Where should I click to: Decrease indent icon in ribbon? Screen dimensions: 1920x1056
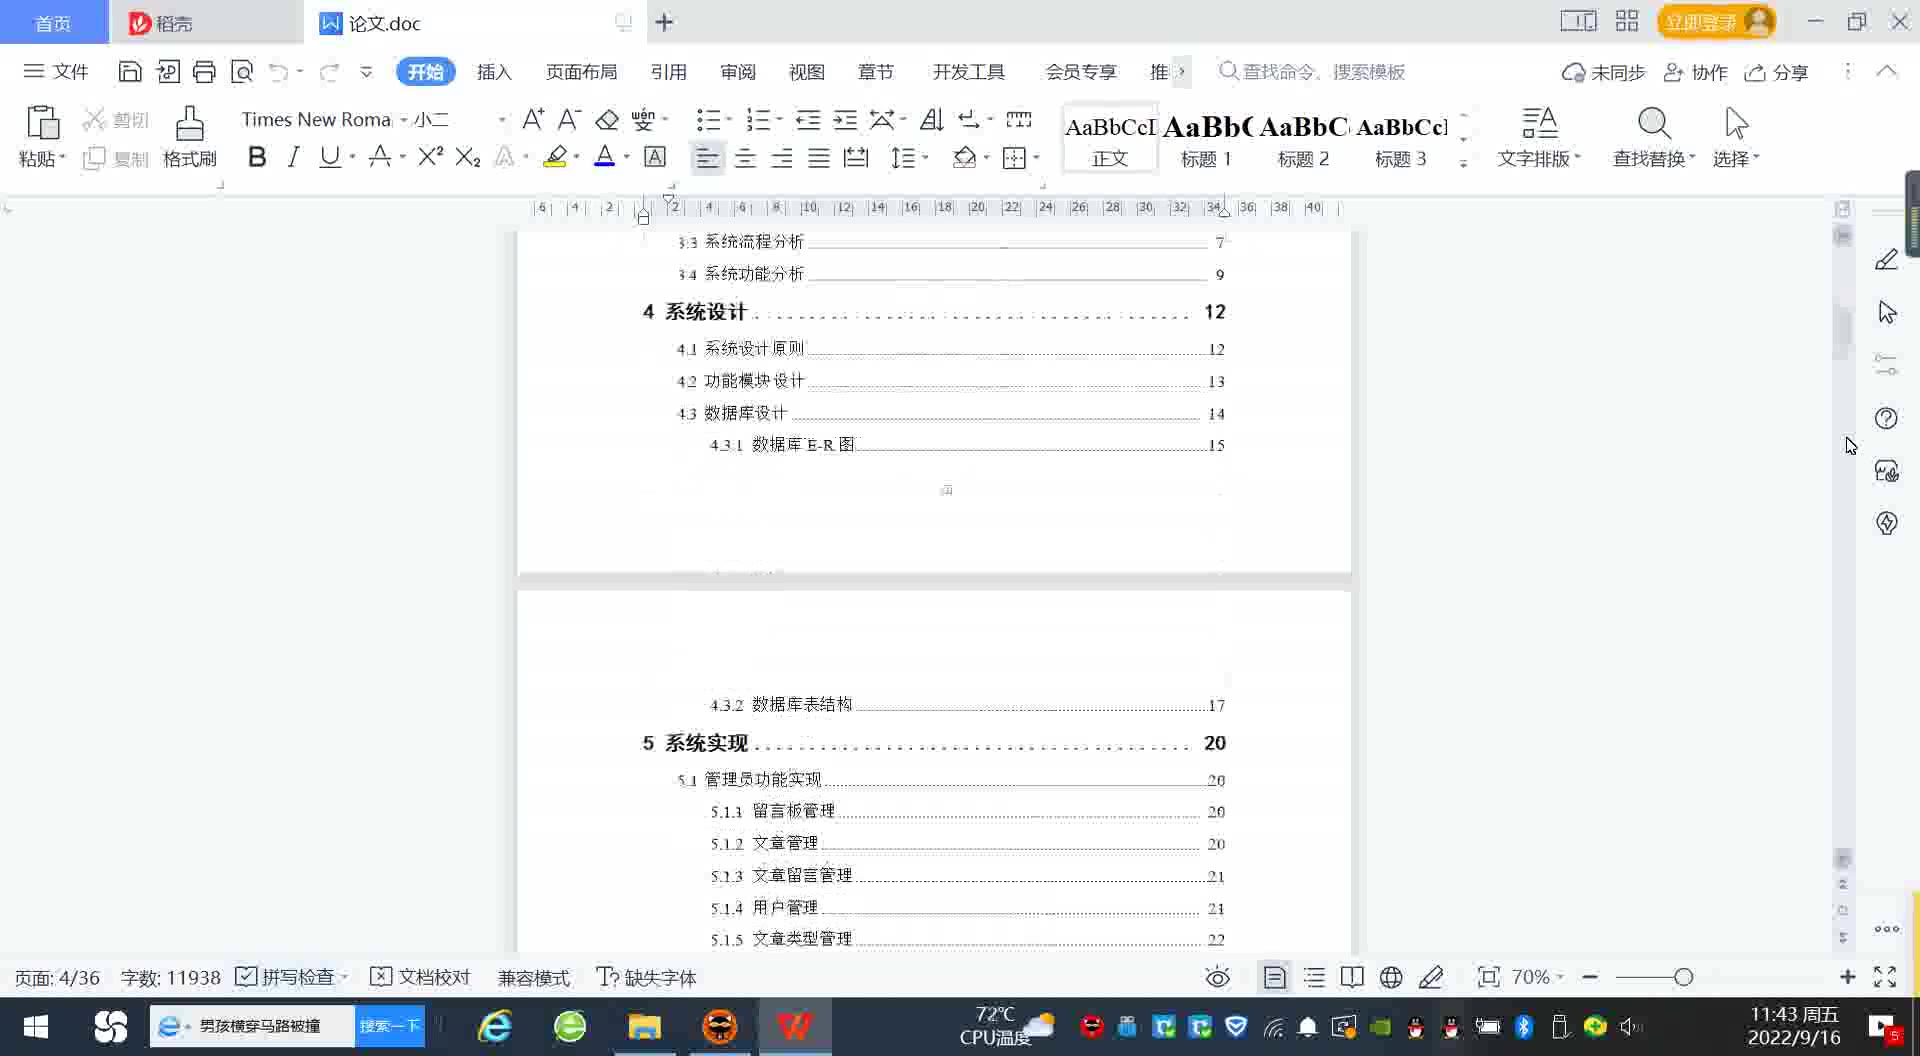pos(808,120)
